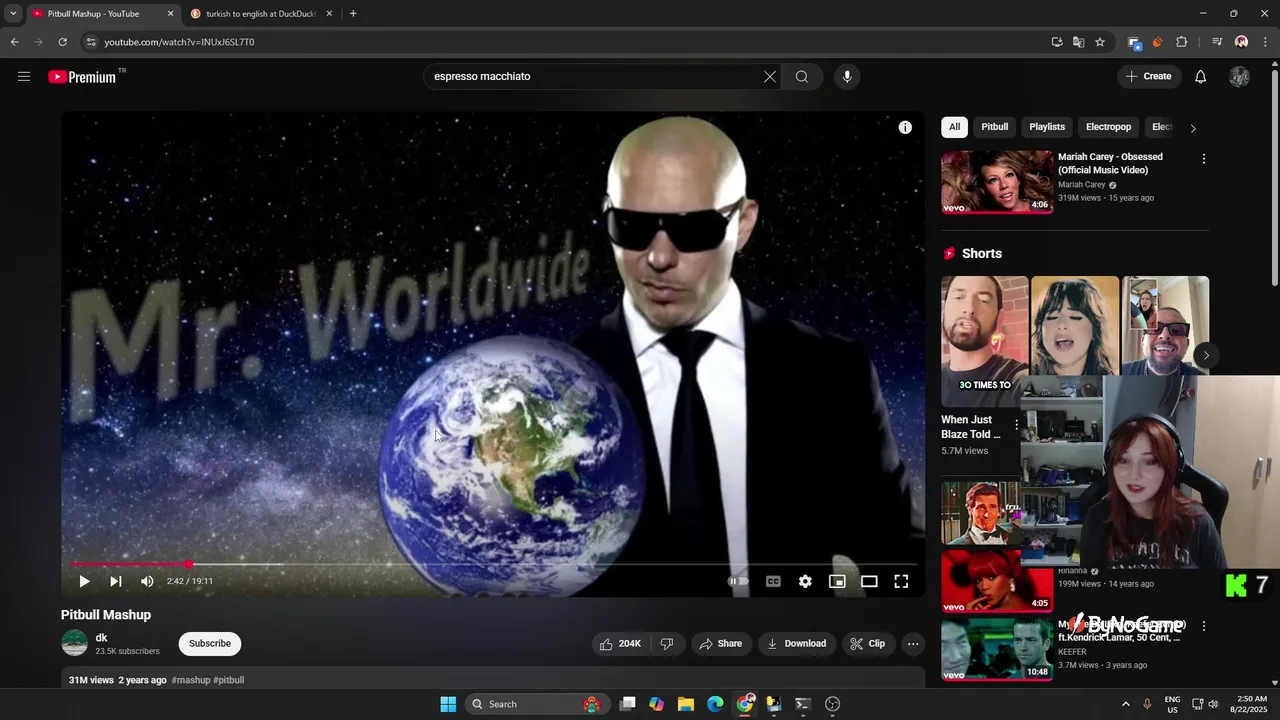Open Rihanna video thumbnail 4:05
This screenshot has width=1280, height=720.
(x=997, y=581)
